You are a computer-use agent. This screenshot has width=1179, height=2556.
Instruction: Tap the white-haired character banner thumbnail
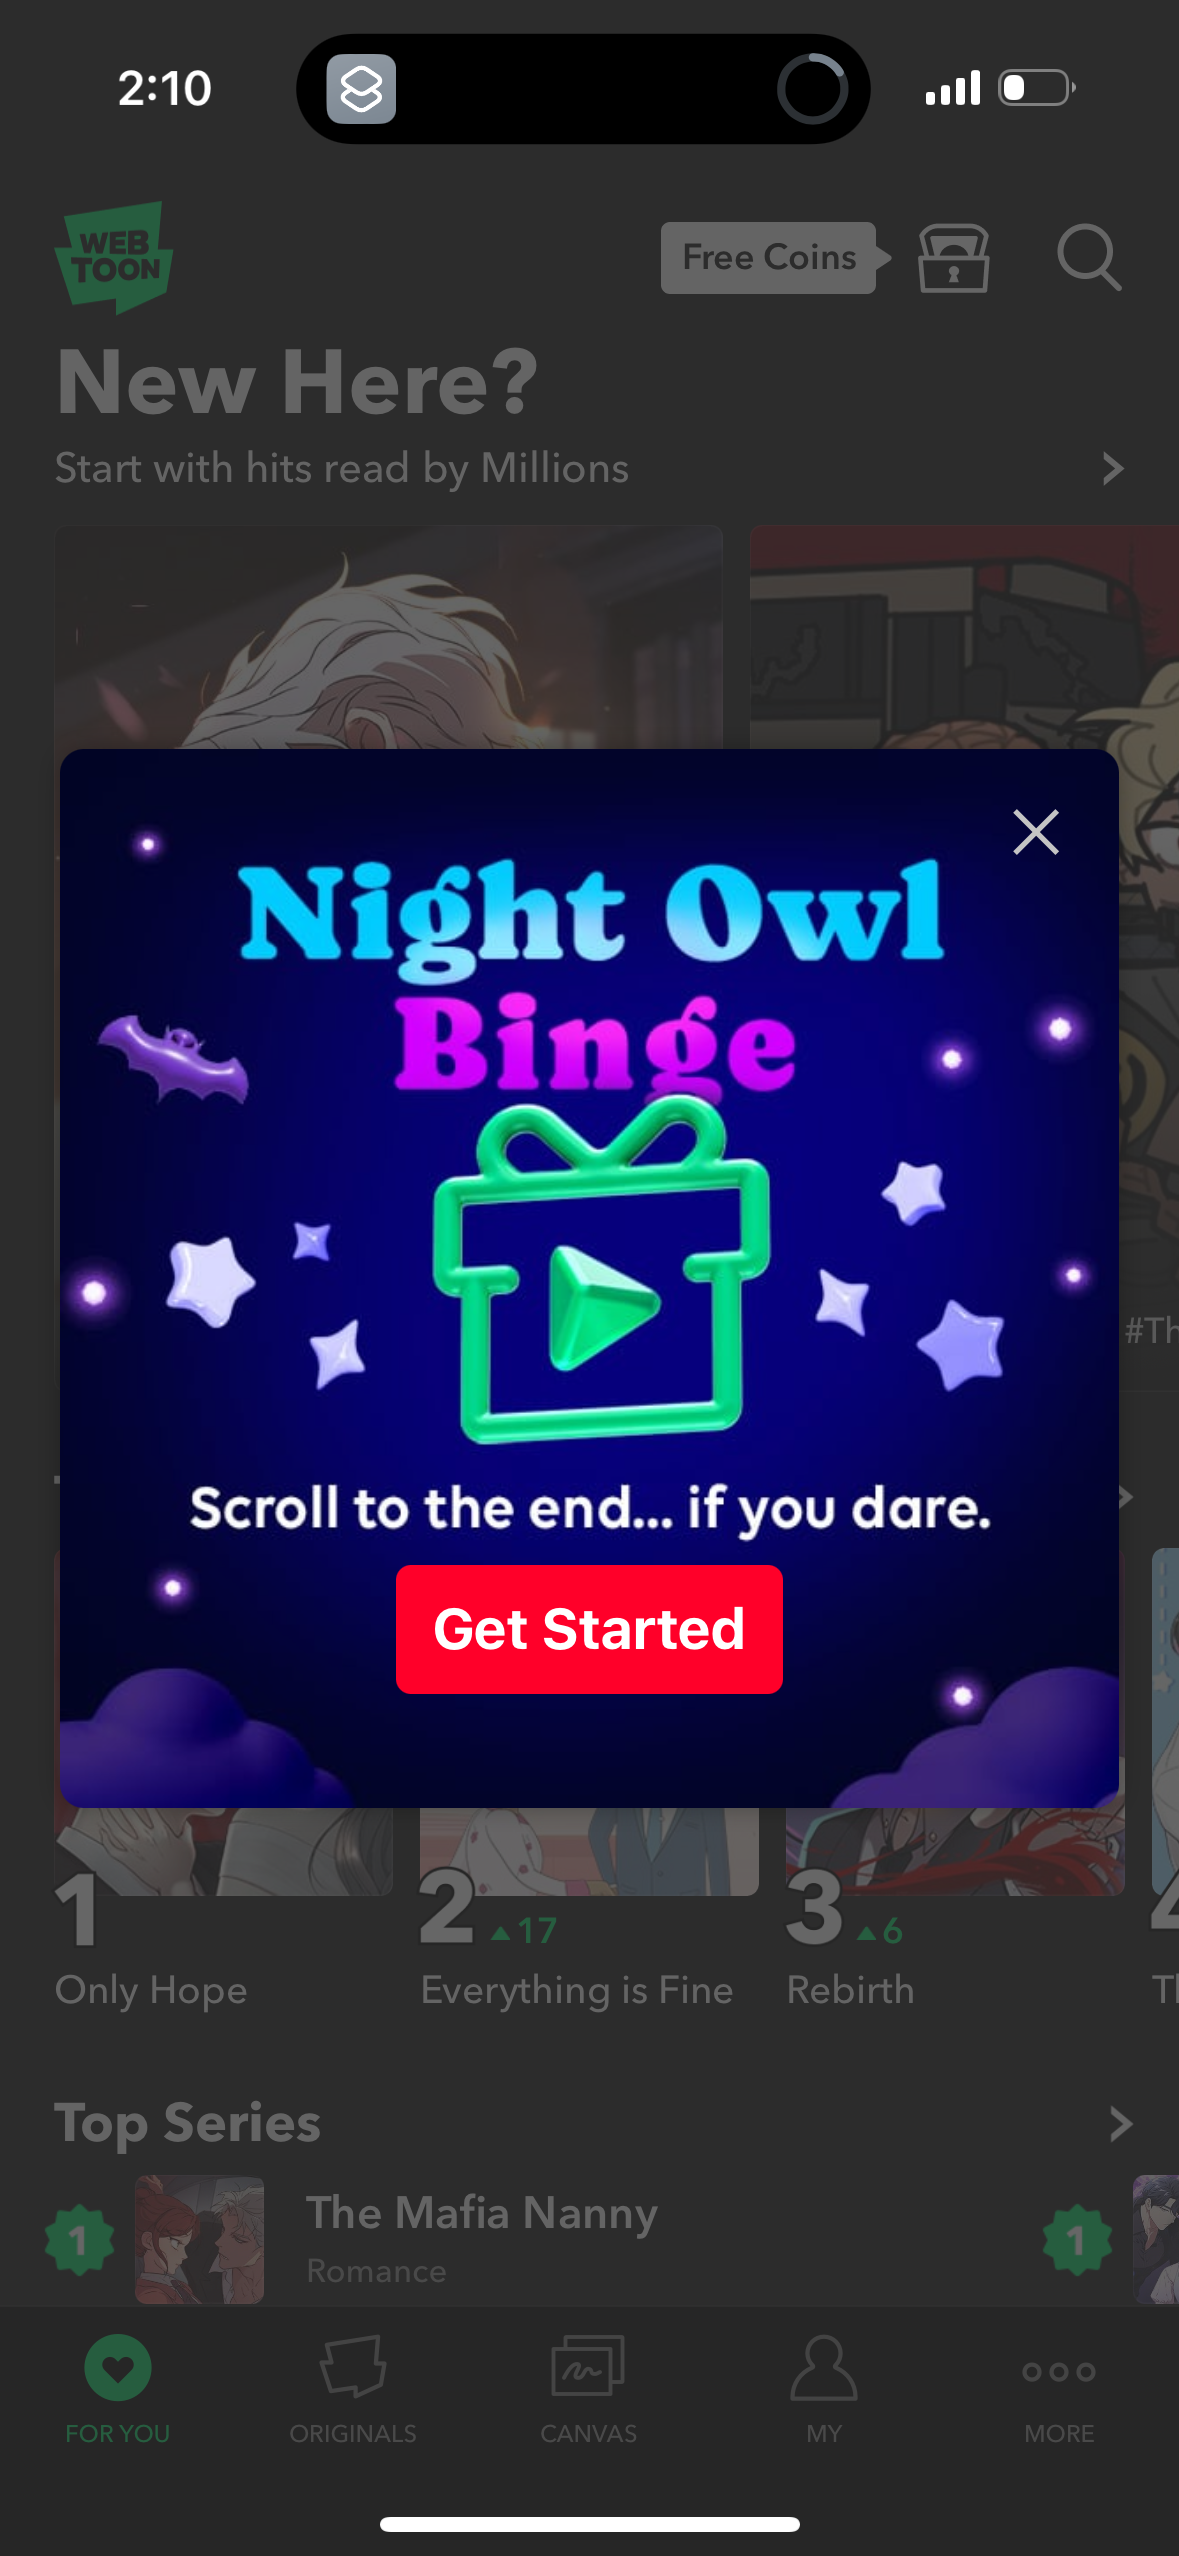tap(388, 637)
